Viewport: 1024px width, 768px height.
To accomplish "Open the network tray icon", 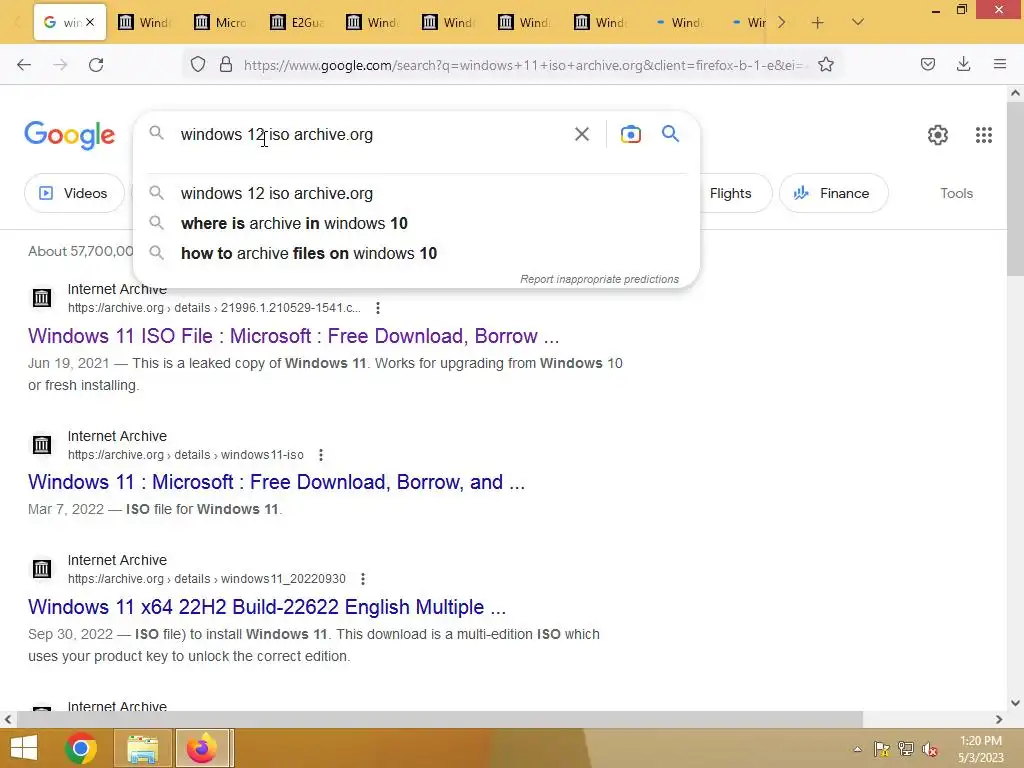I will [906, 749].
